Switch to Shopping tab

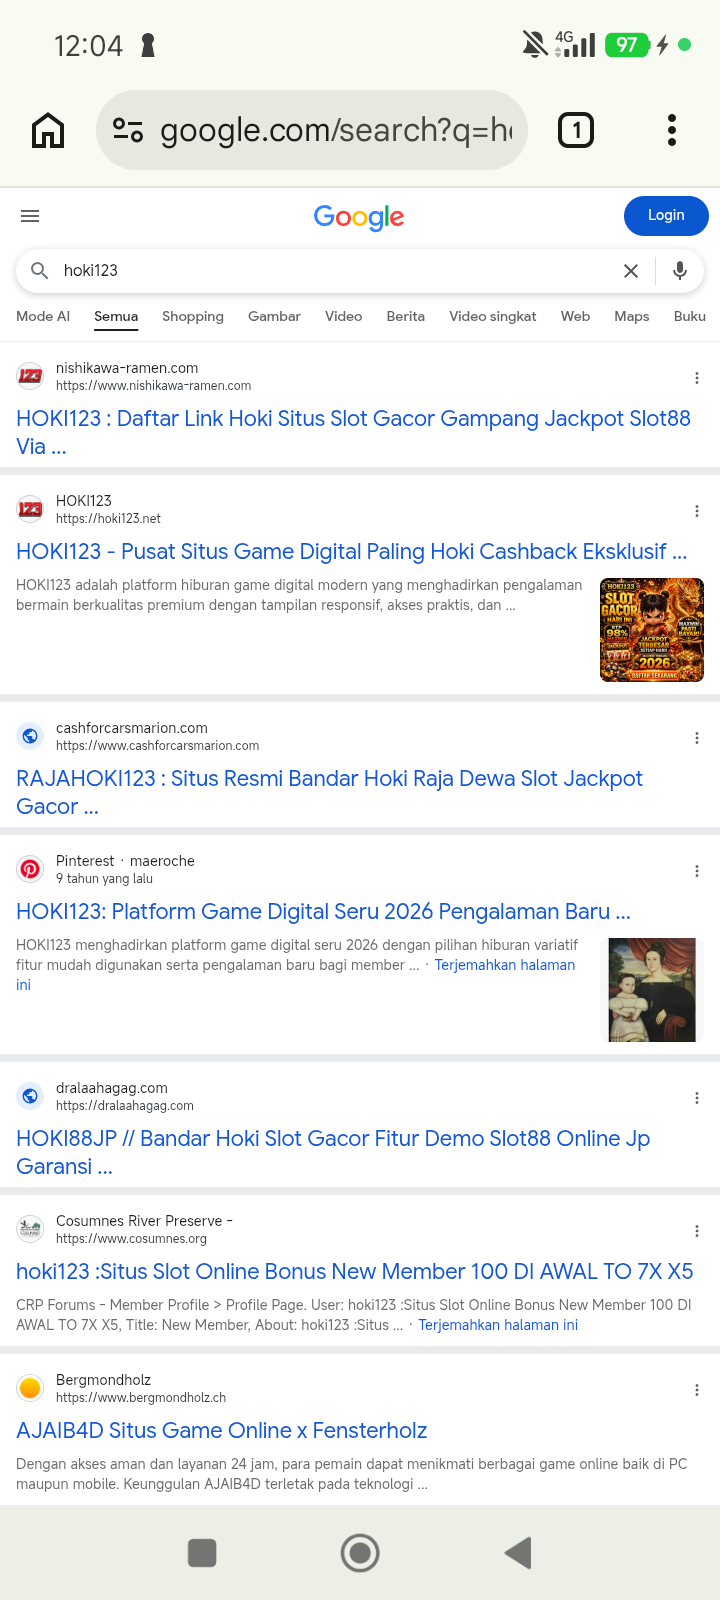193,316
